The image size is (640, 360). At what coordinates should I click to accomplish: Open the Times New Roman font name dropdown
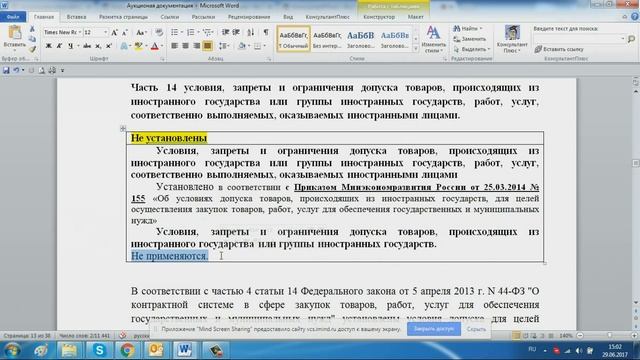(80, 32)
